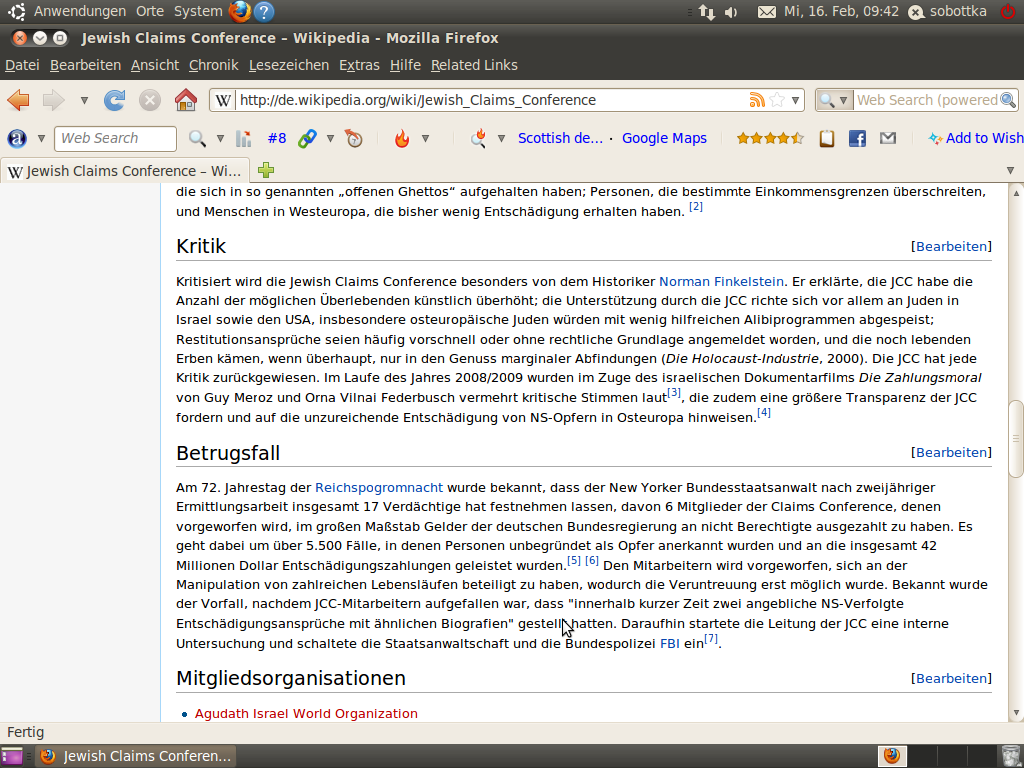Expand the flame Hot Pages dropdown
Viewport: 1024px width, 768px height.
pyautogui.click(x=425, y=138)
